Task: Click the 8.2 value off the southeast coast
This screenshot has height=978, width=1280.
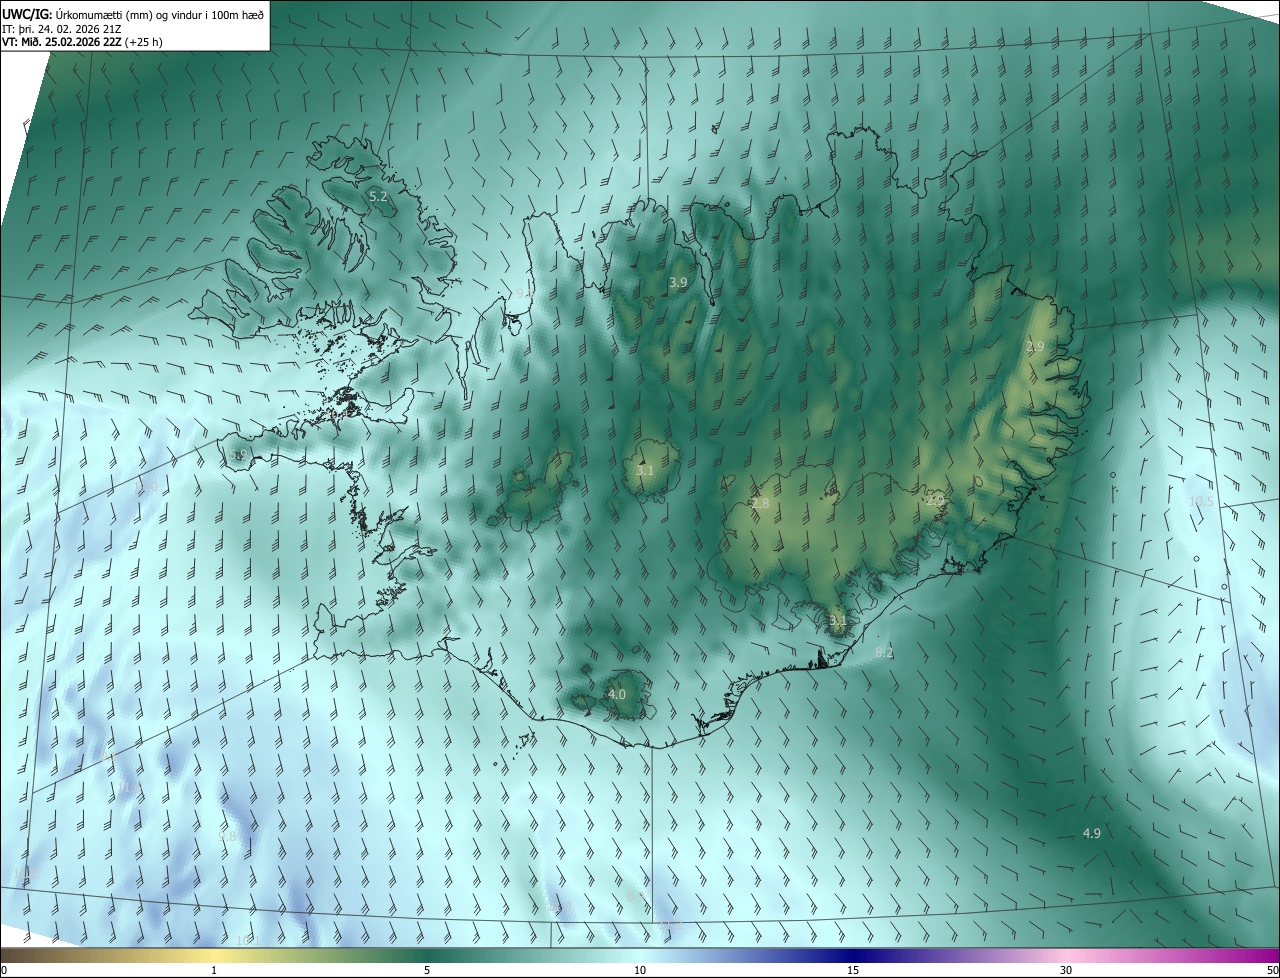Action: coord(884,652)
